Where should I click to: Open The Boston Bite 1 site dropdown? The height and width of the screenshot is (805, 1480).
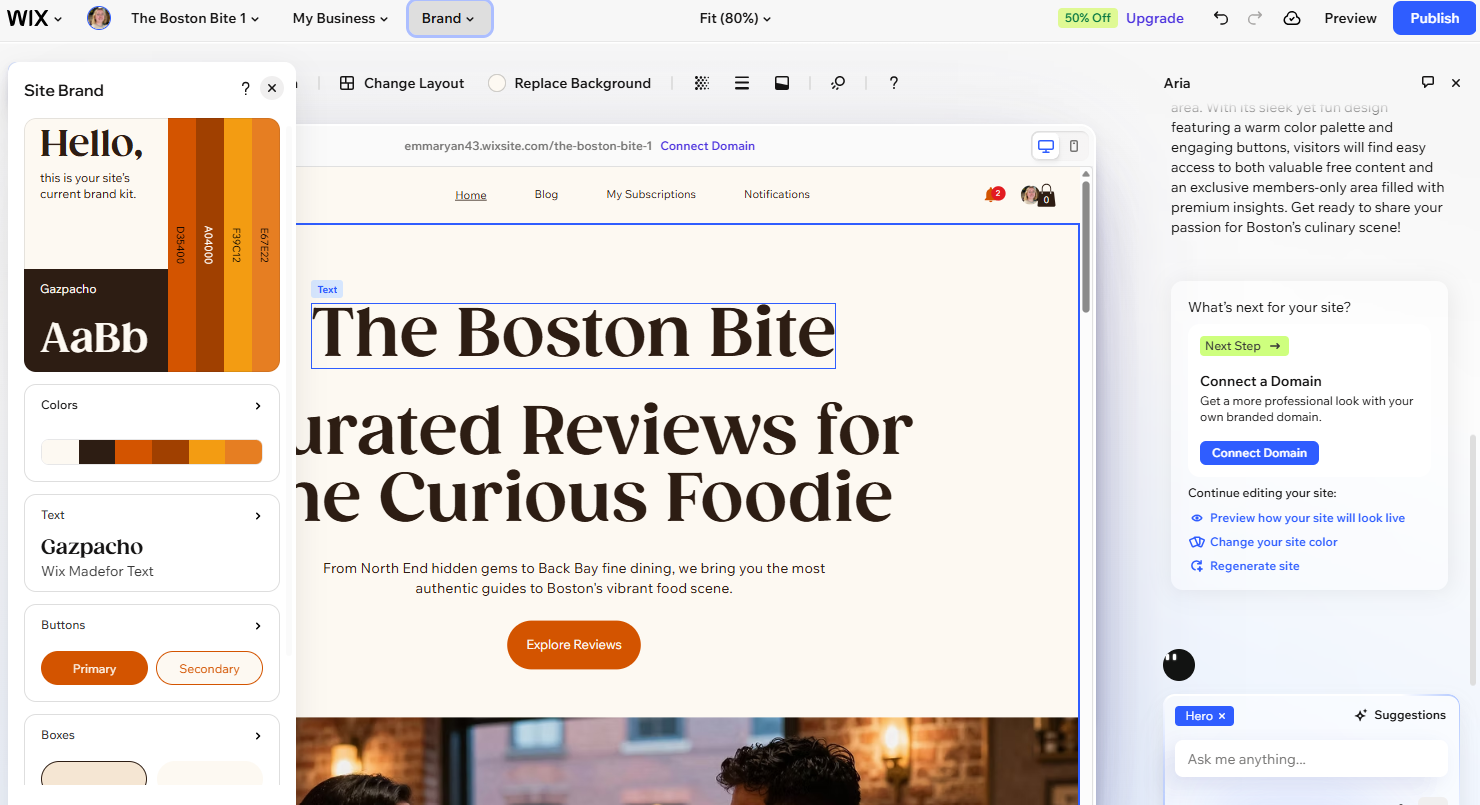point(195,18)
